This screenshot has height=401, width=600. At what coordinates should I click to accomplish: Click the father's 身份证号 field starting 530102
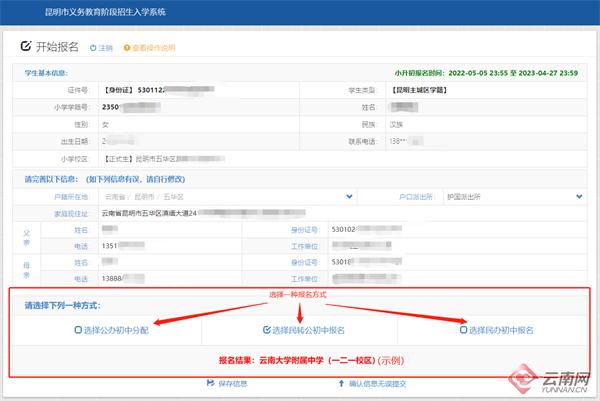[x=457, y=230]
